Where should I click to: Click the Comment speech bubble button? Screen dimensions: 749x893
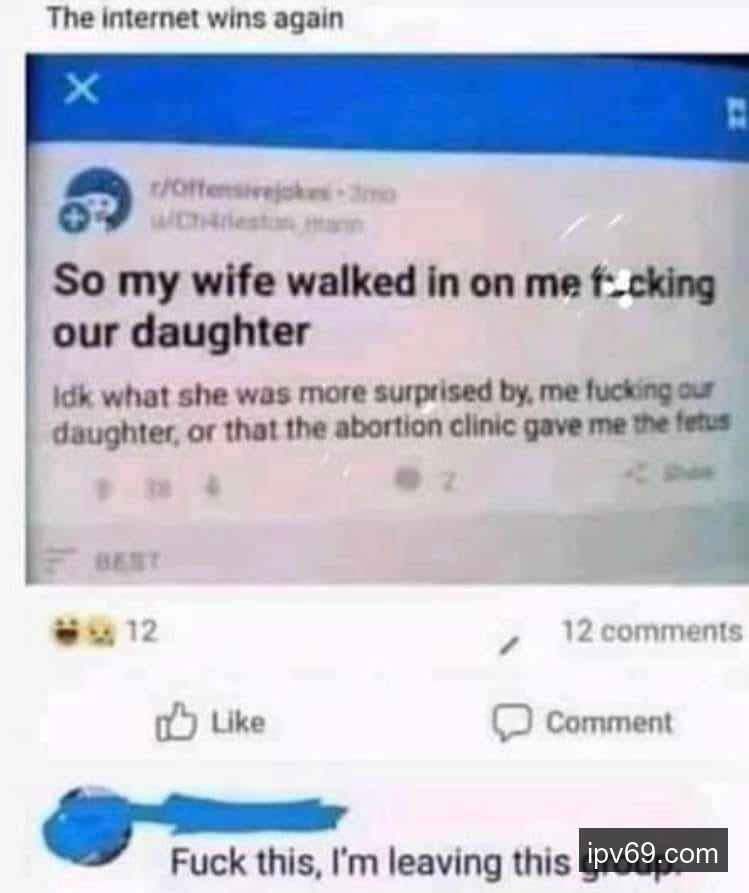point(582,722)
